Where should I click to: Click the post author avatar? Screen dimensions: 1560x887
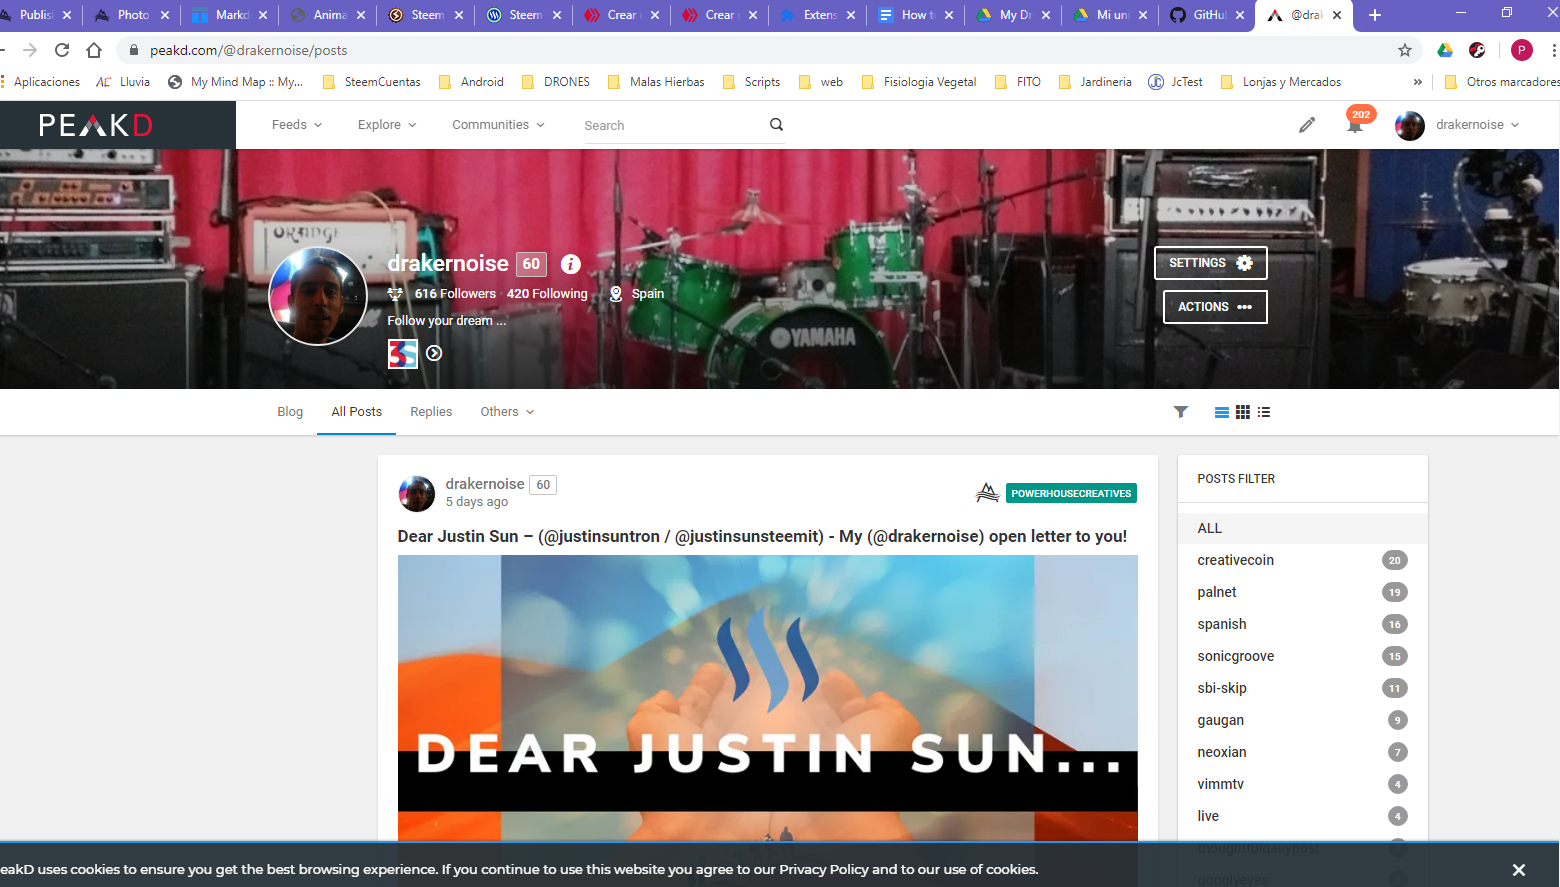coord(417,493)
